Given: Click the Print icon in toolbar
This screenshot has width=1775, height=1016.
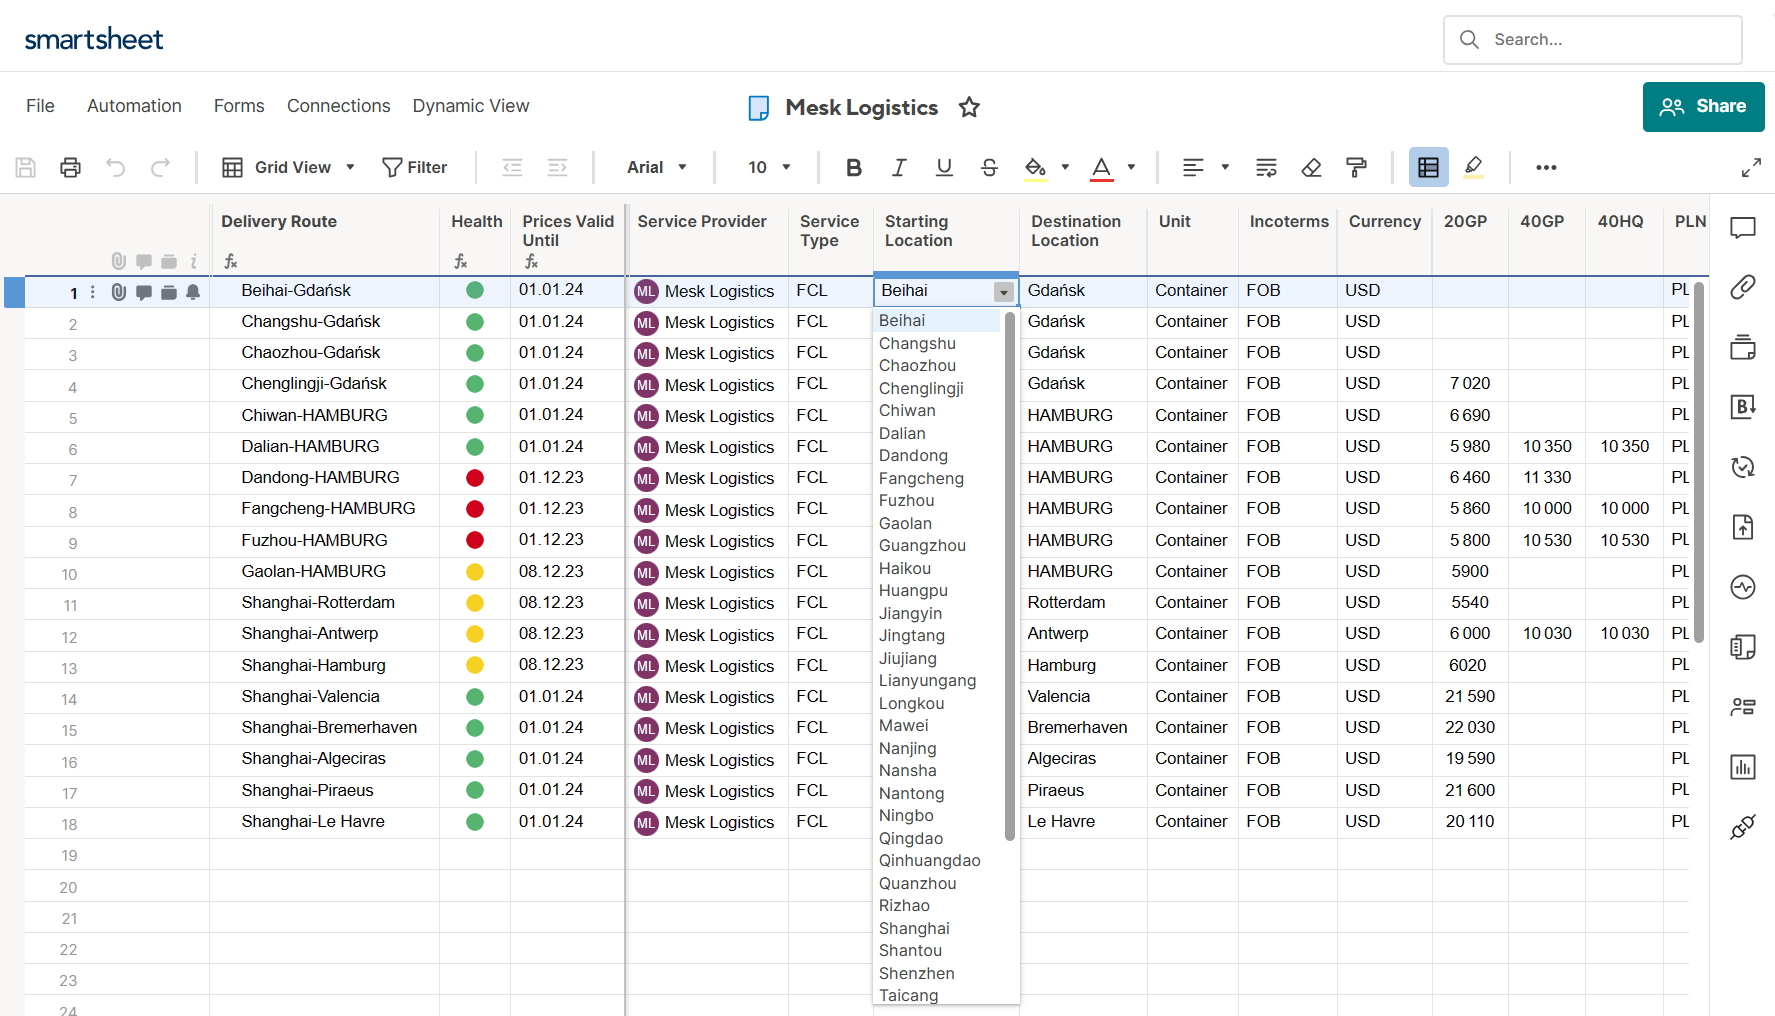Looking at the screenshot, I should [70, 168].
